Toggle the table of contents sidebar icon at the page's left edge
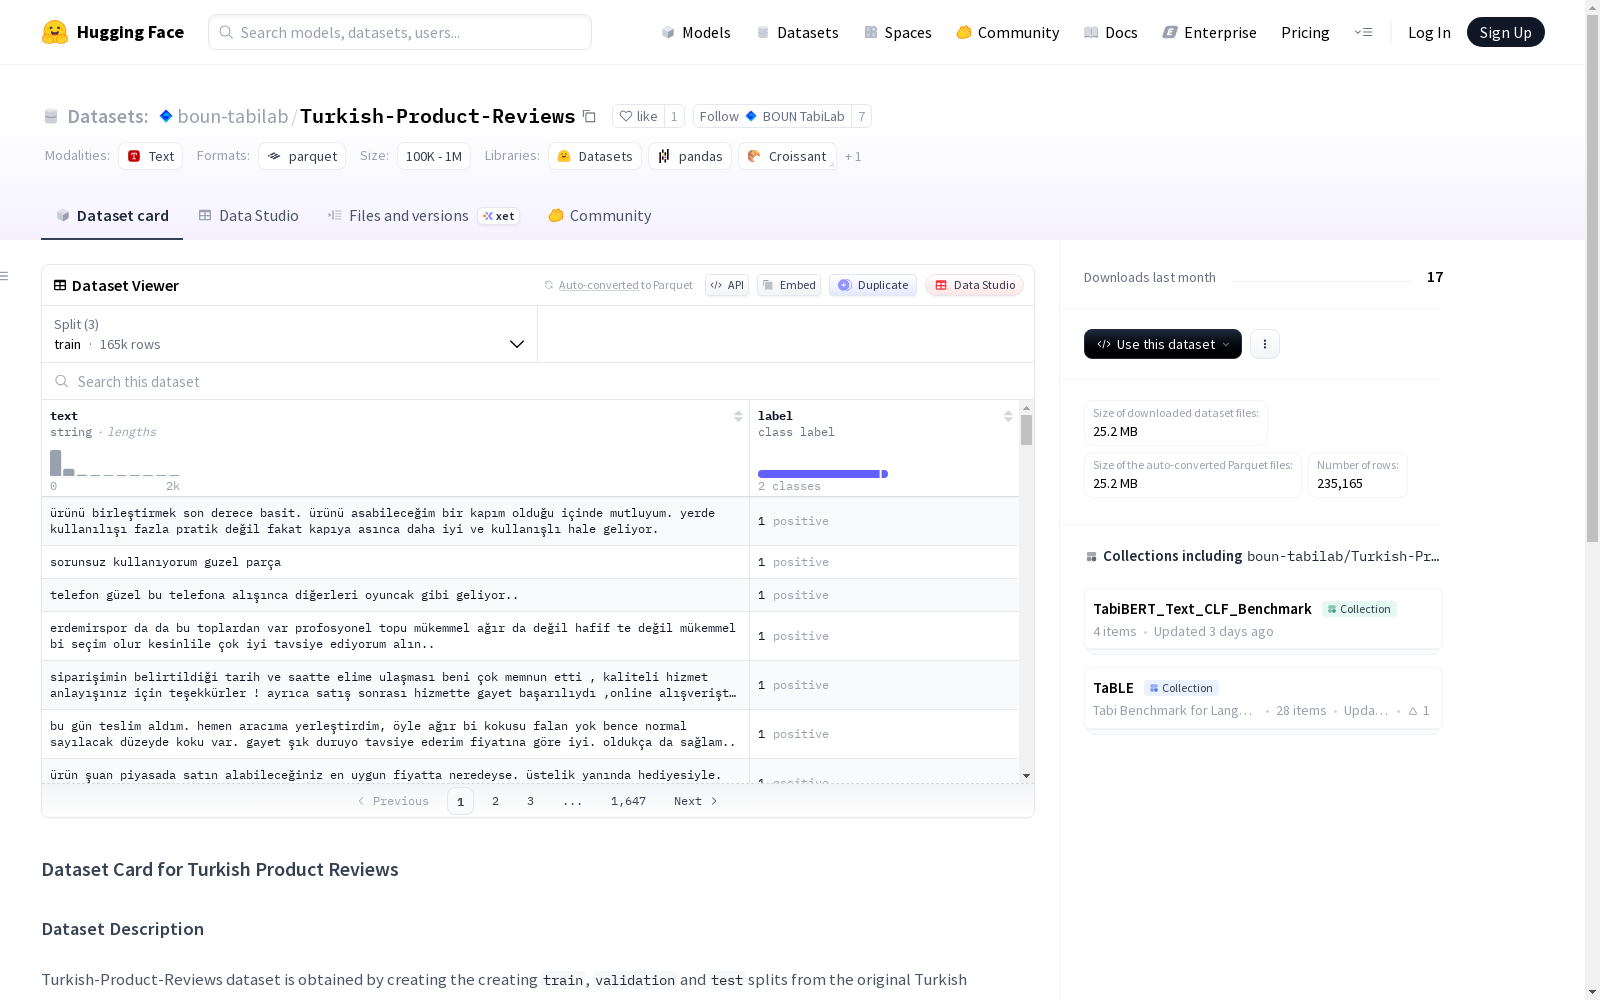Viewport: 1600px width, 1000px height. coord(5,276)
